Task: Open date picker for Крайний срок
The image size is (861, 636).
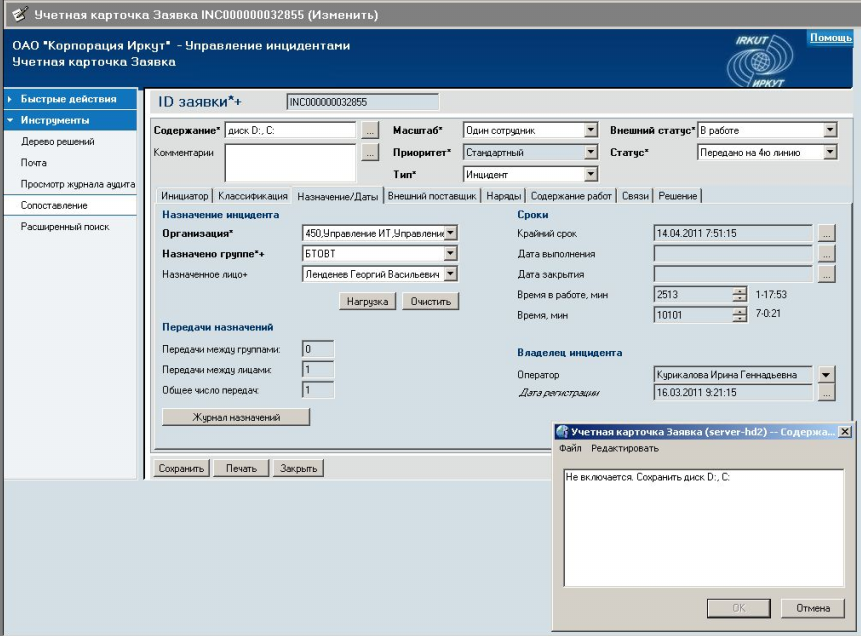Action: 826,233
